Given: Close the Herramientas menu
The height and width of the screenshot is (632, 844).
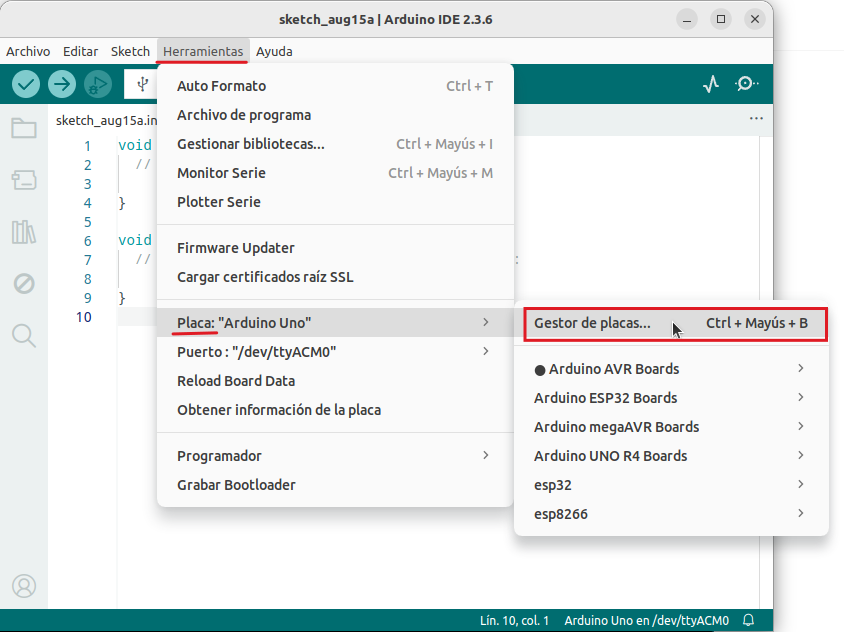Looking at the screenshot, I should [x=203, y=52].
